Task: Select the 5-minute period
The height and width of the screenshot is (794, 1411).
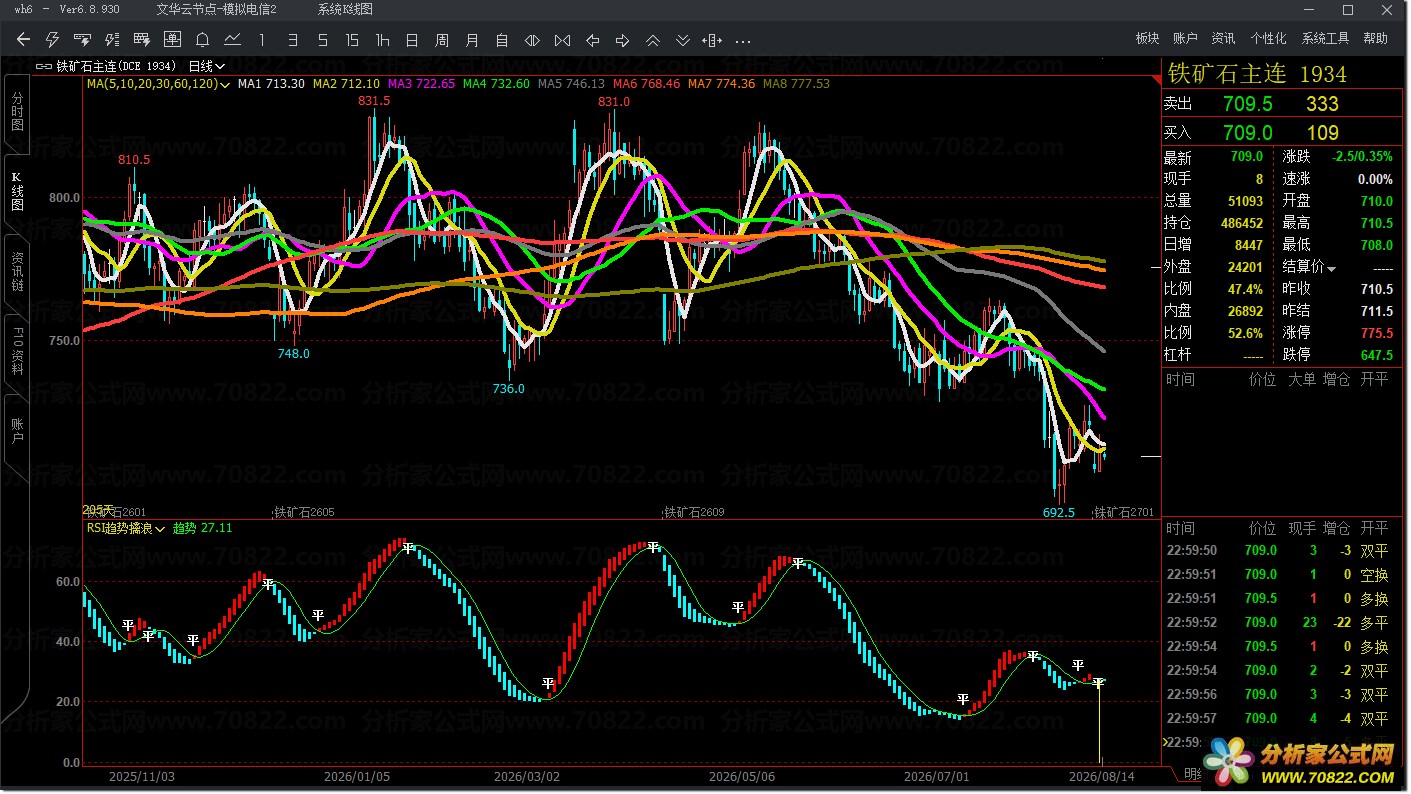Action: click(x=322, y=40)
